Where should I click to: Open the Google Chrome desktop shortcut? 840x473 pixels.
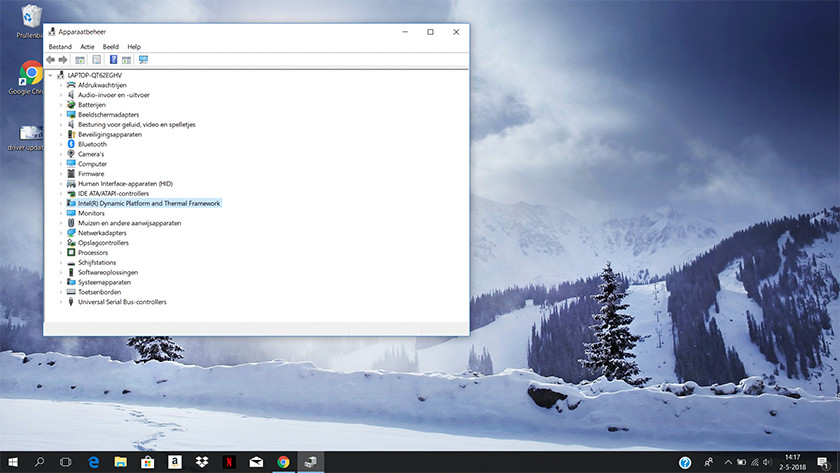click(31, 78)
